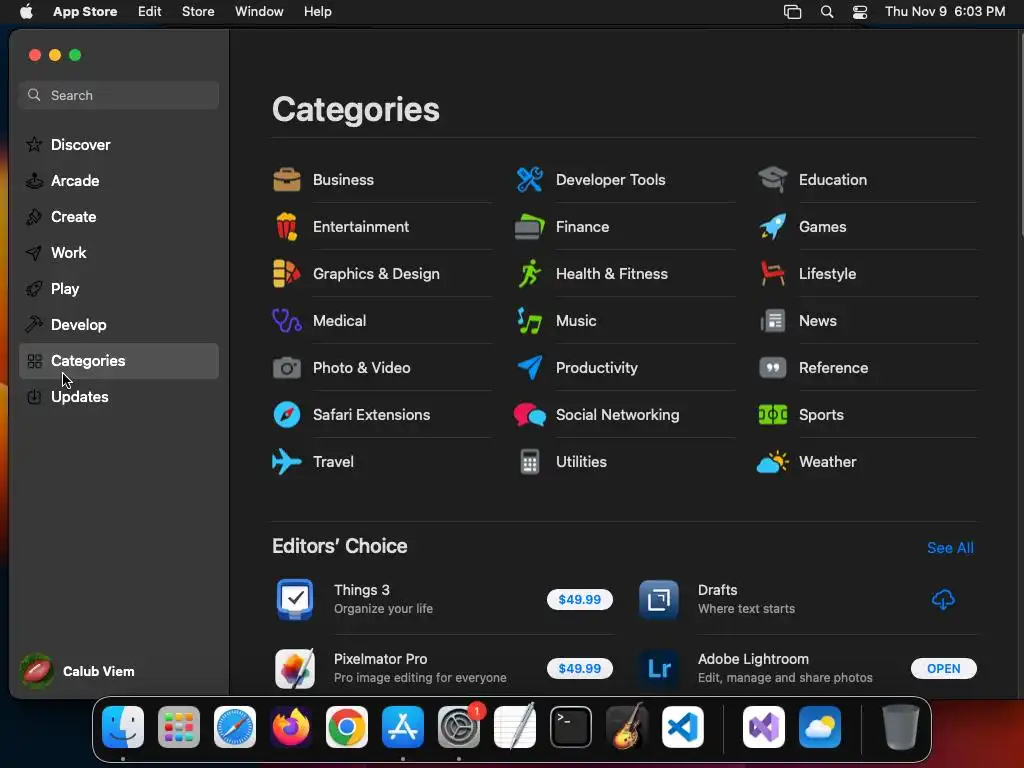Open the Medical stethoscope icon

click(287, 321)
